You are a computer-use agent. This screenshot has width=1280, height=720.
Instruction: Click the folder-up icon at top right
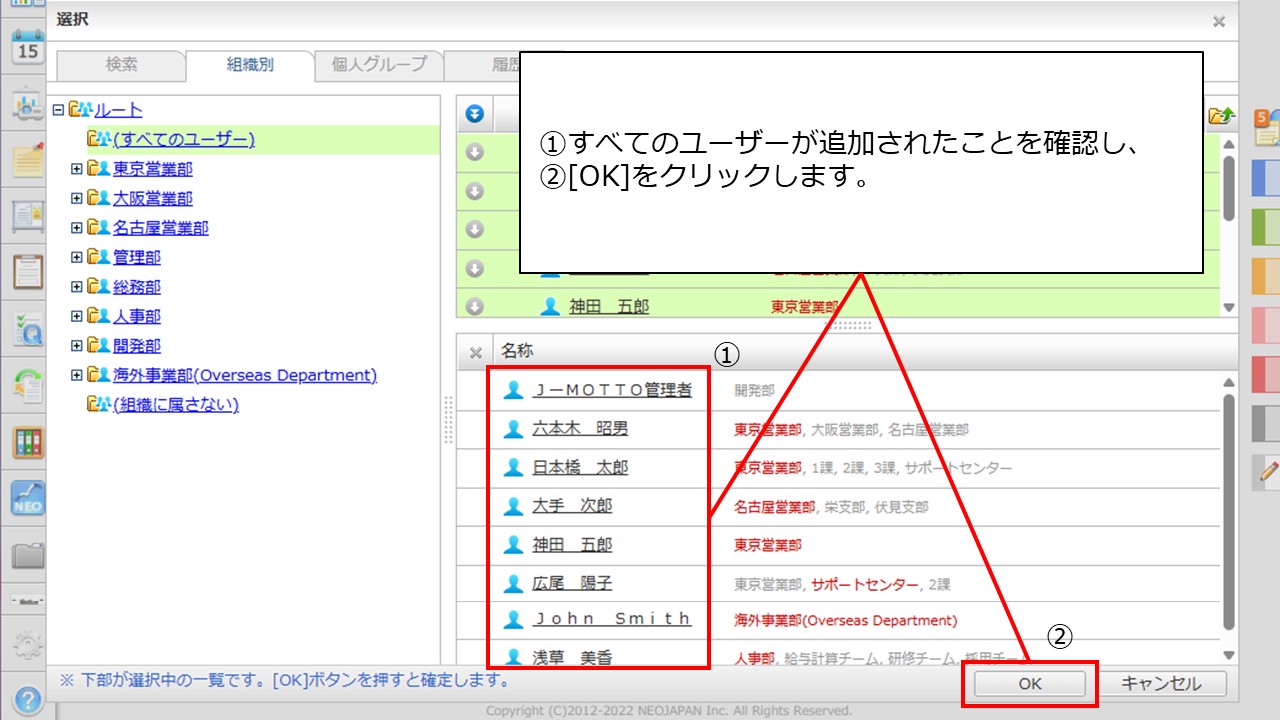(1221, 116)
